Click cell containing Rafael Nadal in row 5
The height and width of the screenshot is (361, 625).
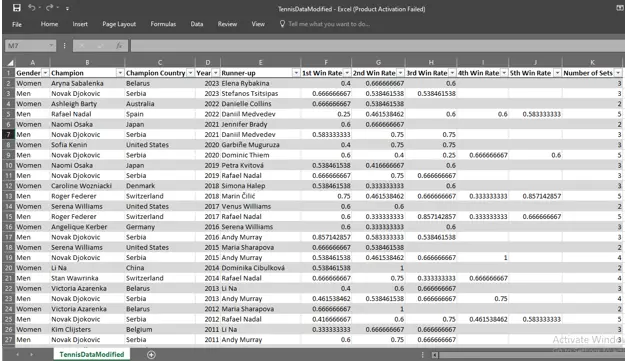[x=87, y=114]
